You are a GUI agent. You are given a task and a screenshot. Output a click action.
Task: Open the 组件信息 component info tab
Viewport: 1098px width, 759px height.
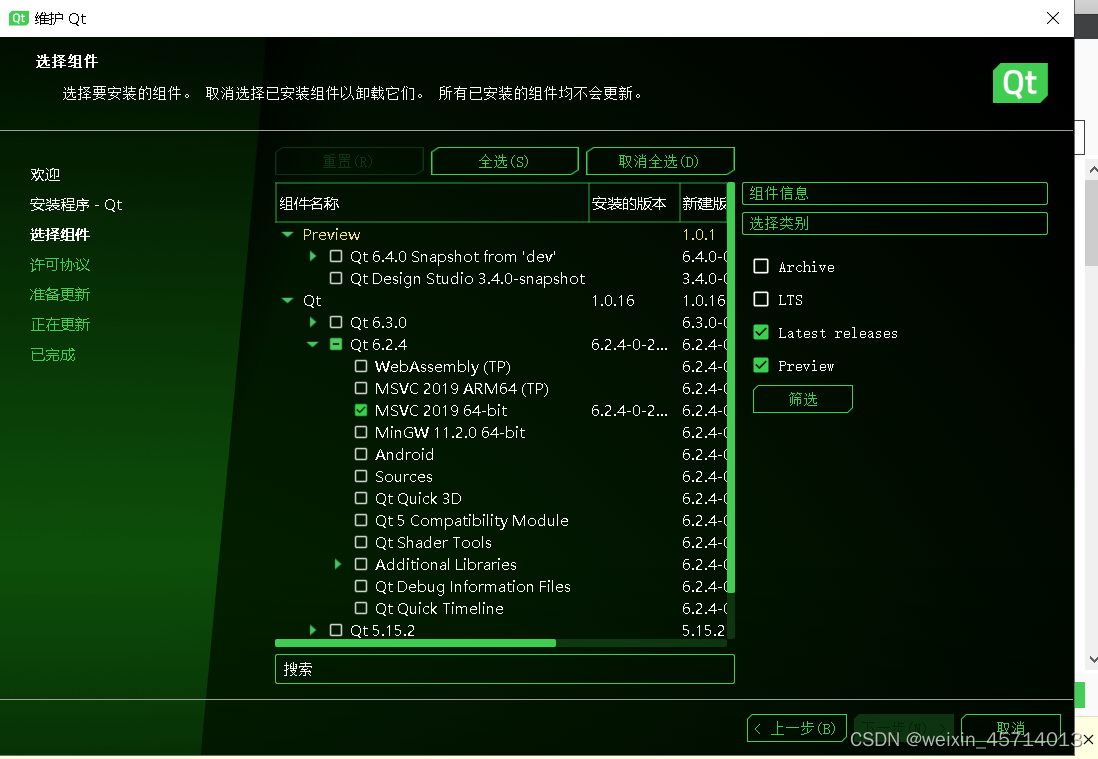coord(894,193)
